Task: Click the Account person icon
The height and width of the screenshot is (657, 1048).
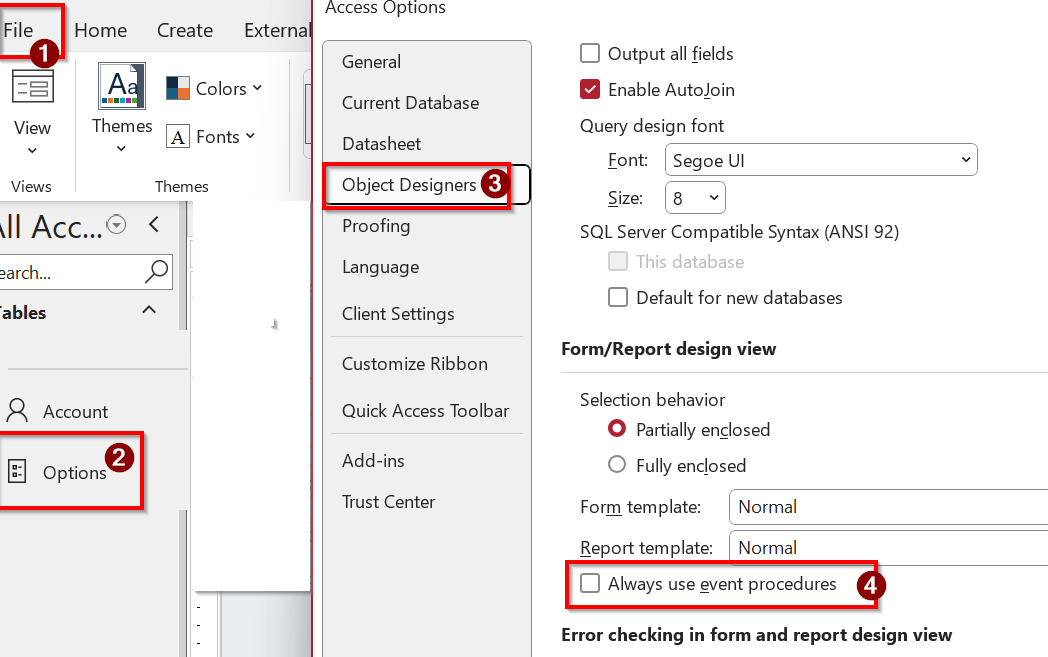Action: [17, 410]
